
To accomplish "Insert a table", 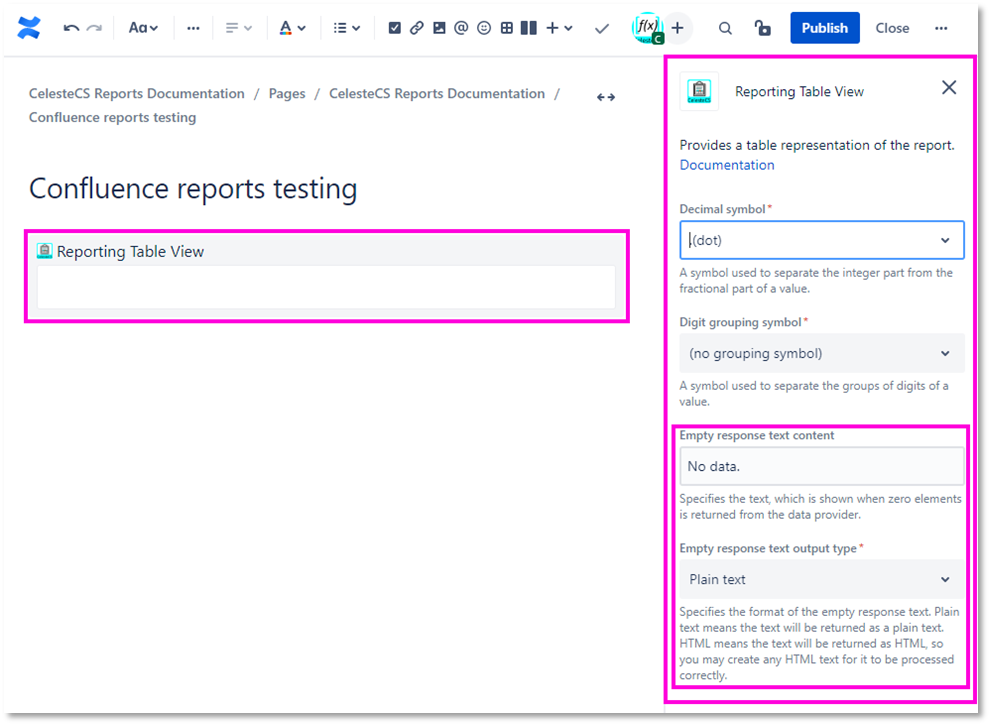I will 506,28.
